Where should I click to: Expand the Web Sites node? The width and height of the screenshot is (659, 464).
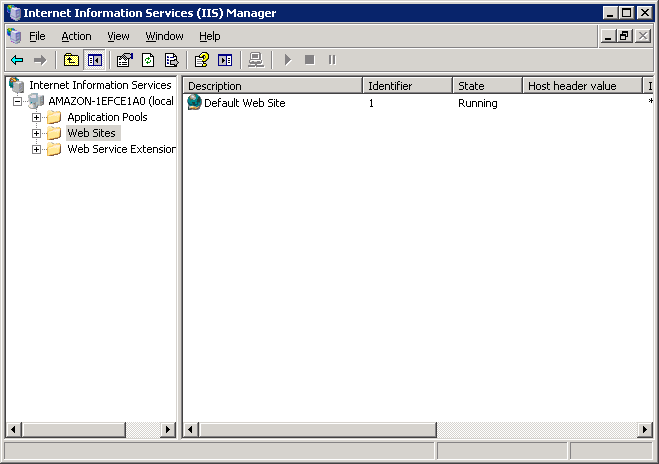(x=37, y=133)
